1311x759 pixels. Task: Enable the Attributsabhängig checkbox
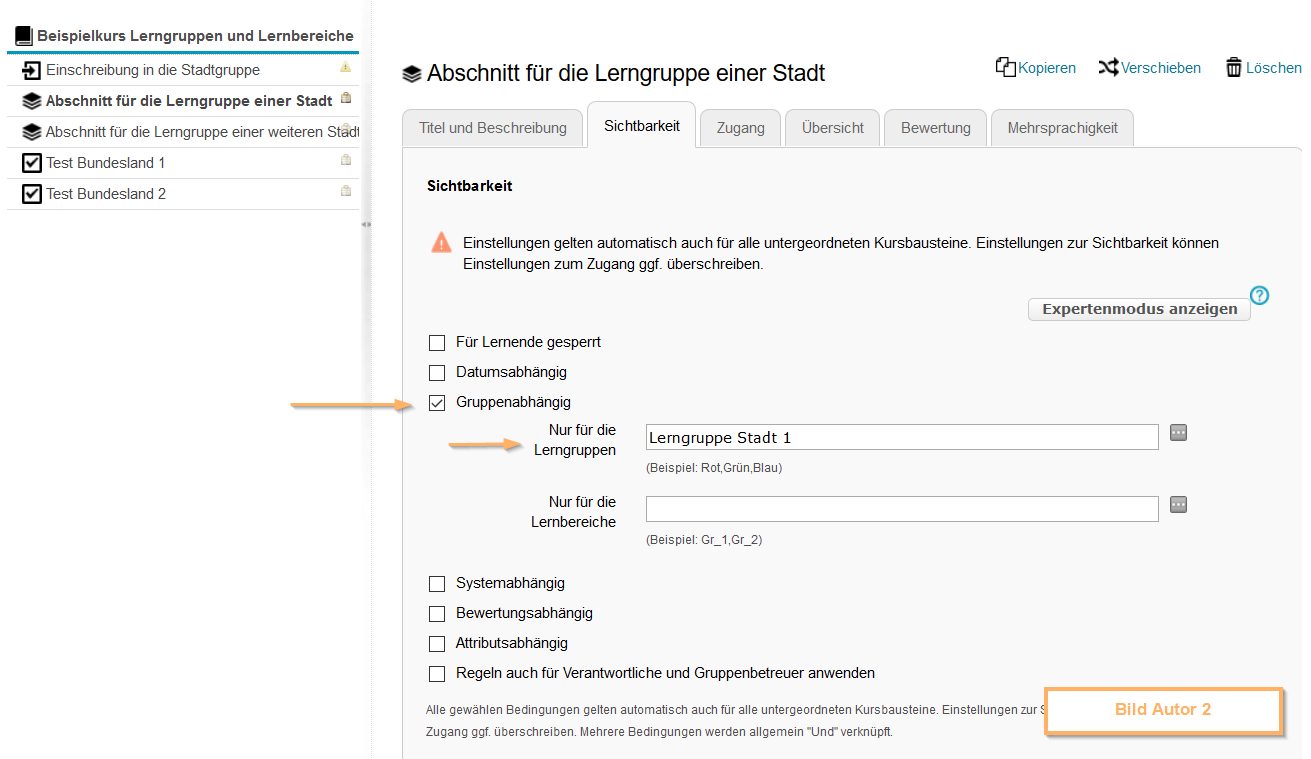[437, 643]
